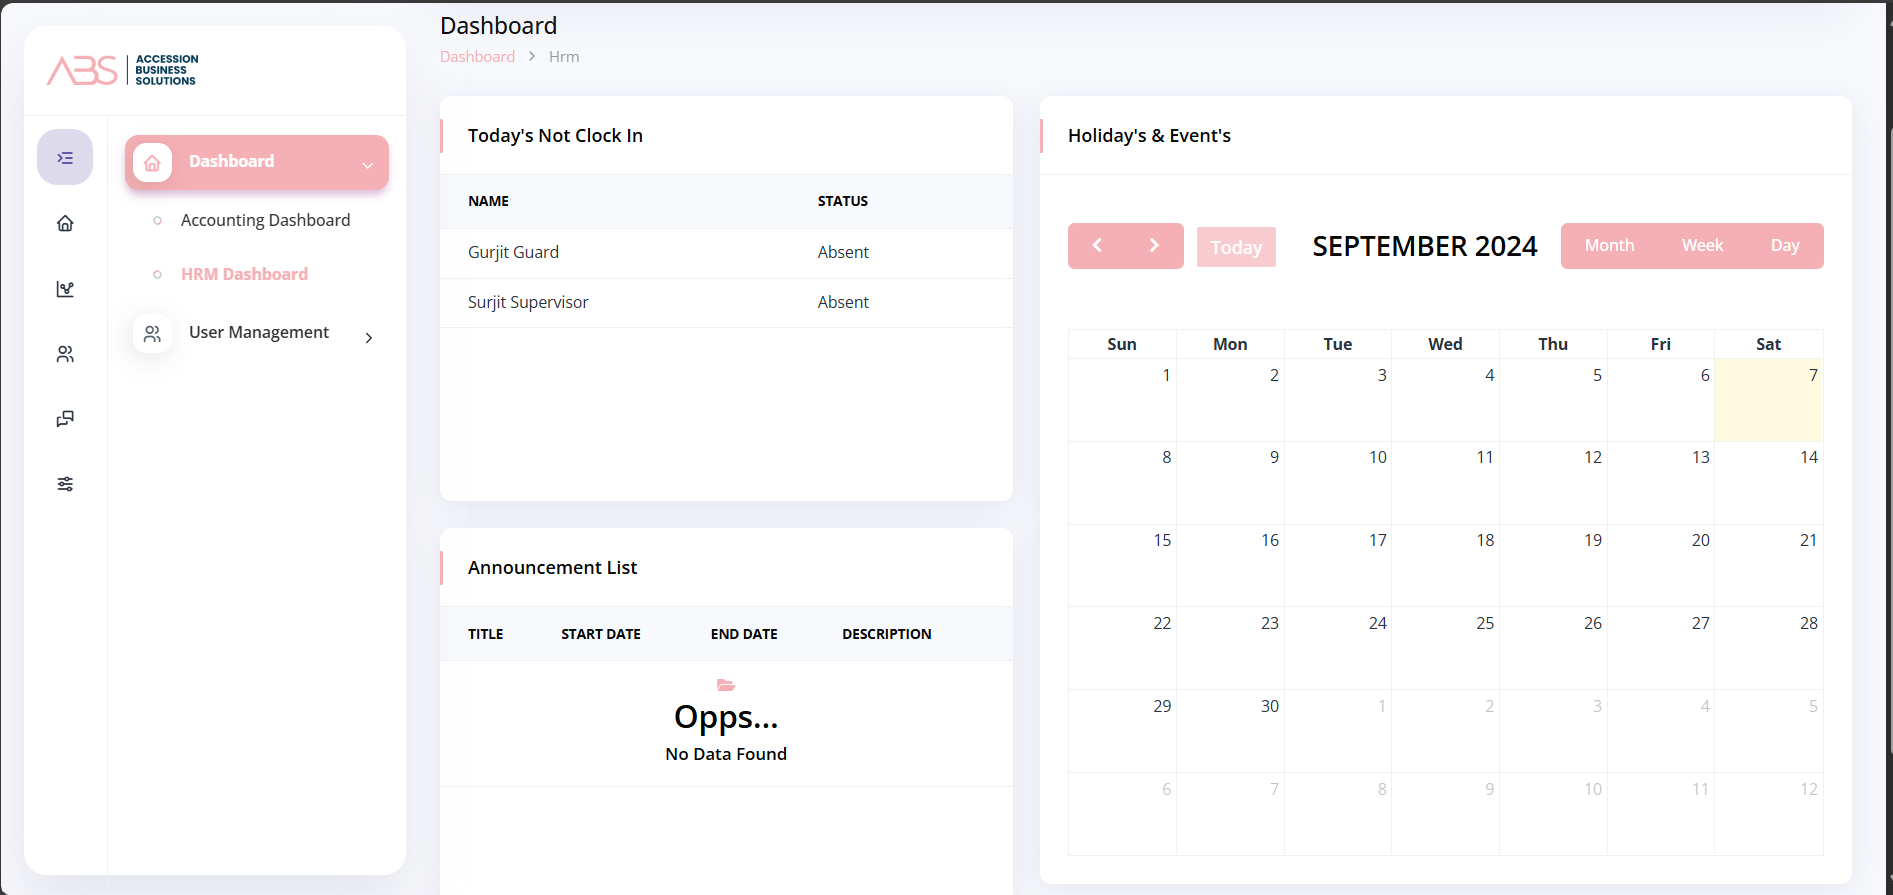
Task: Switch calendar to Day view
Action: (1784, 246)
